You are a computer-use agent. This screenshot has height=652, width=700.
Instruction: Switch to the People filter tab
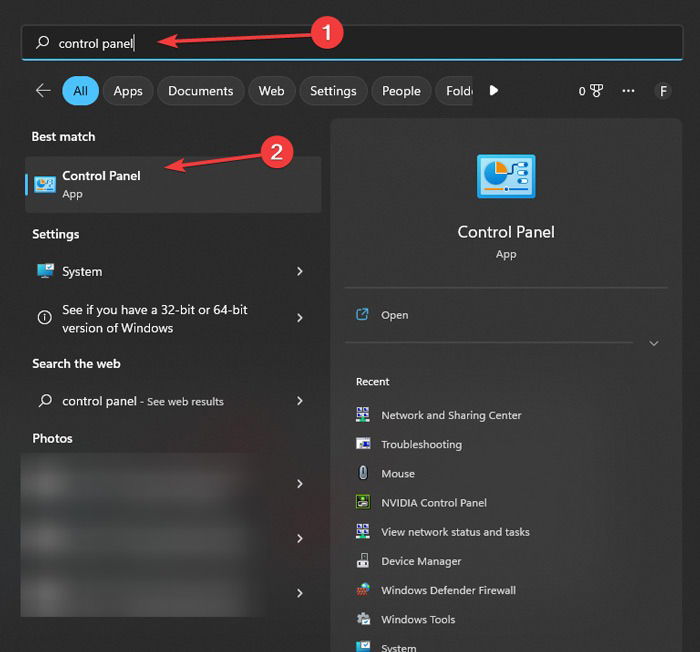(401, 91)
